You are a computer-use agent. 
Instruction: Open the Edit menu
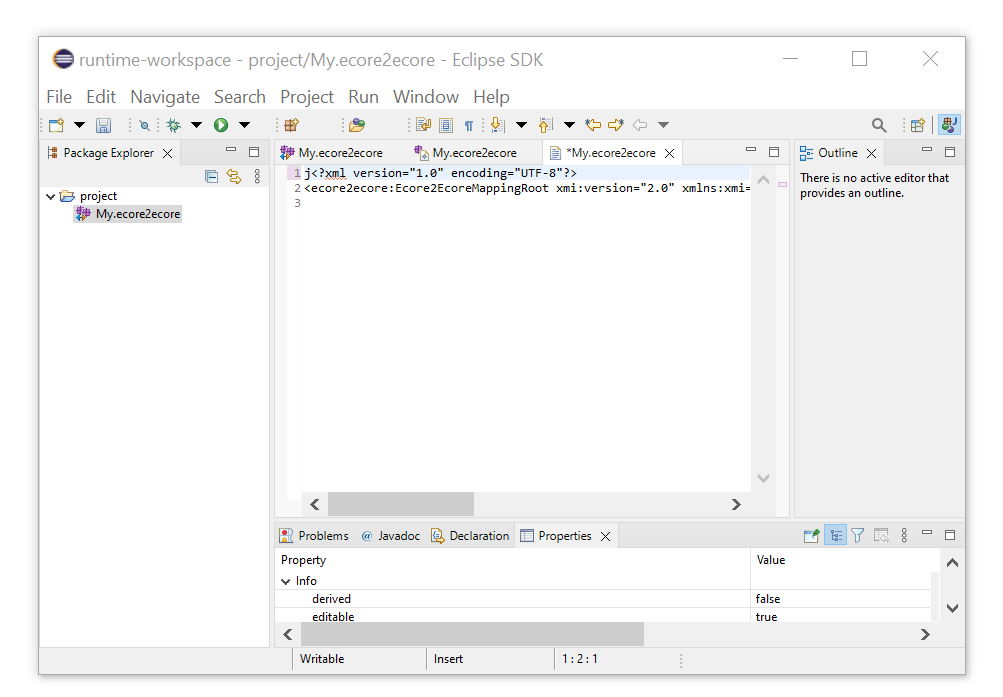click(101, 97)
